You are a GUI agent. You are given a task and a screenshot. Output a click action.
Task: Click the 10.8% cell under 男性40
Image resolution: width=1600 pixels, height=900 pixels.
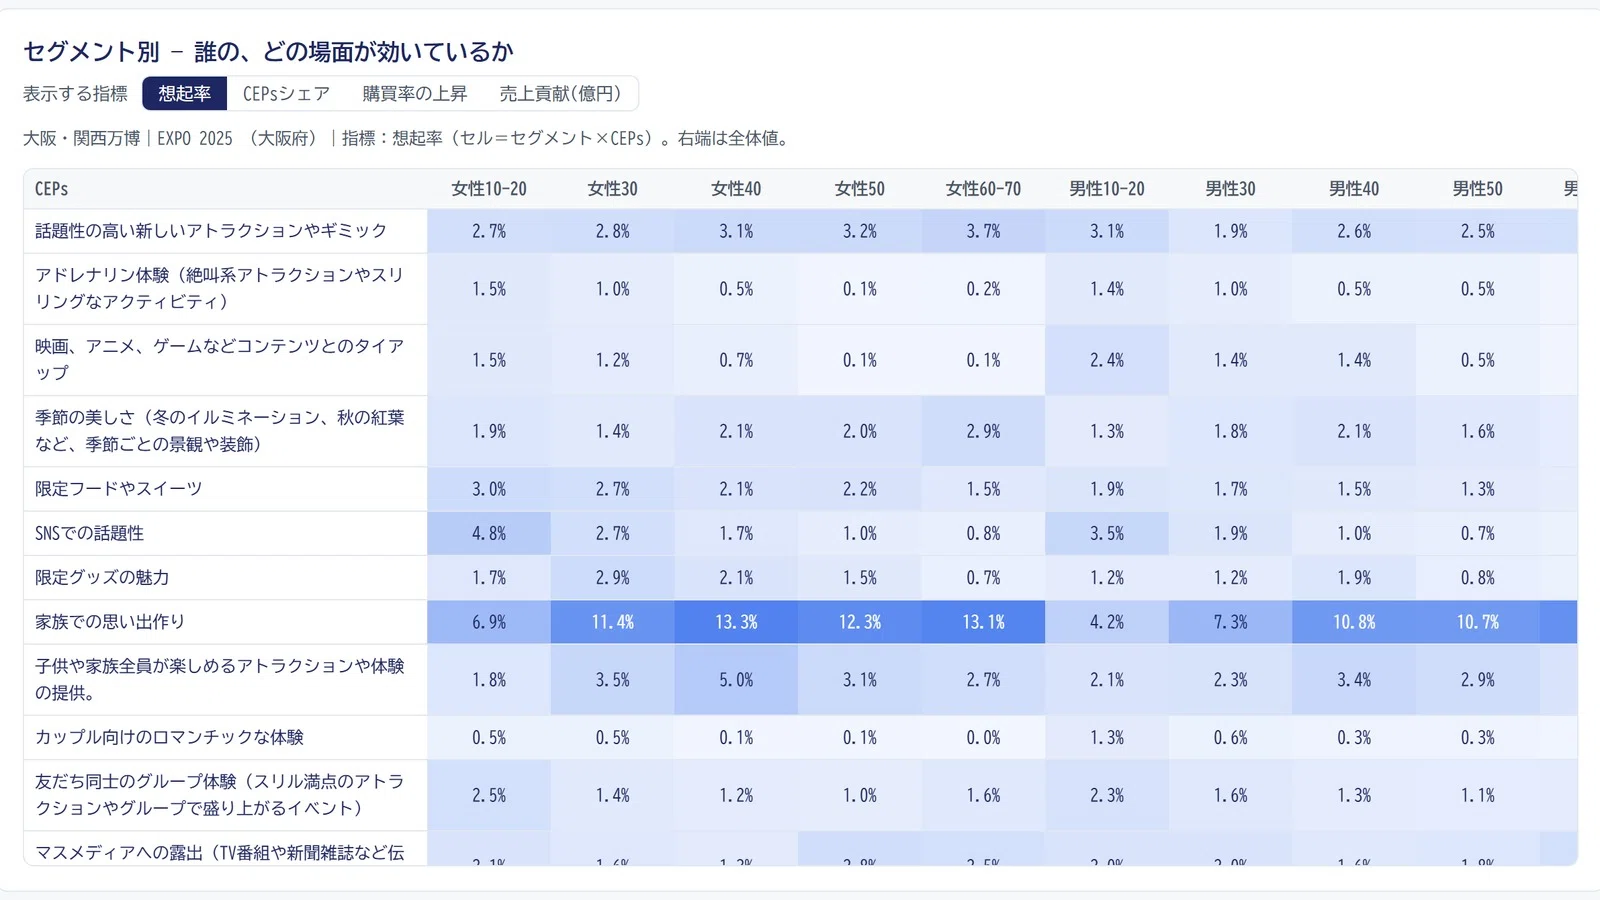(1354, 622)
